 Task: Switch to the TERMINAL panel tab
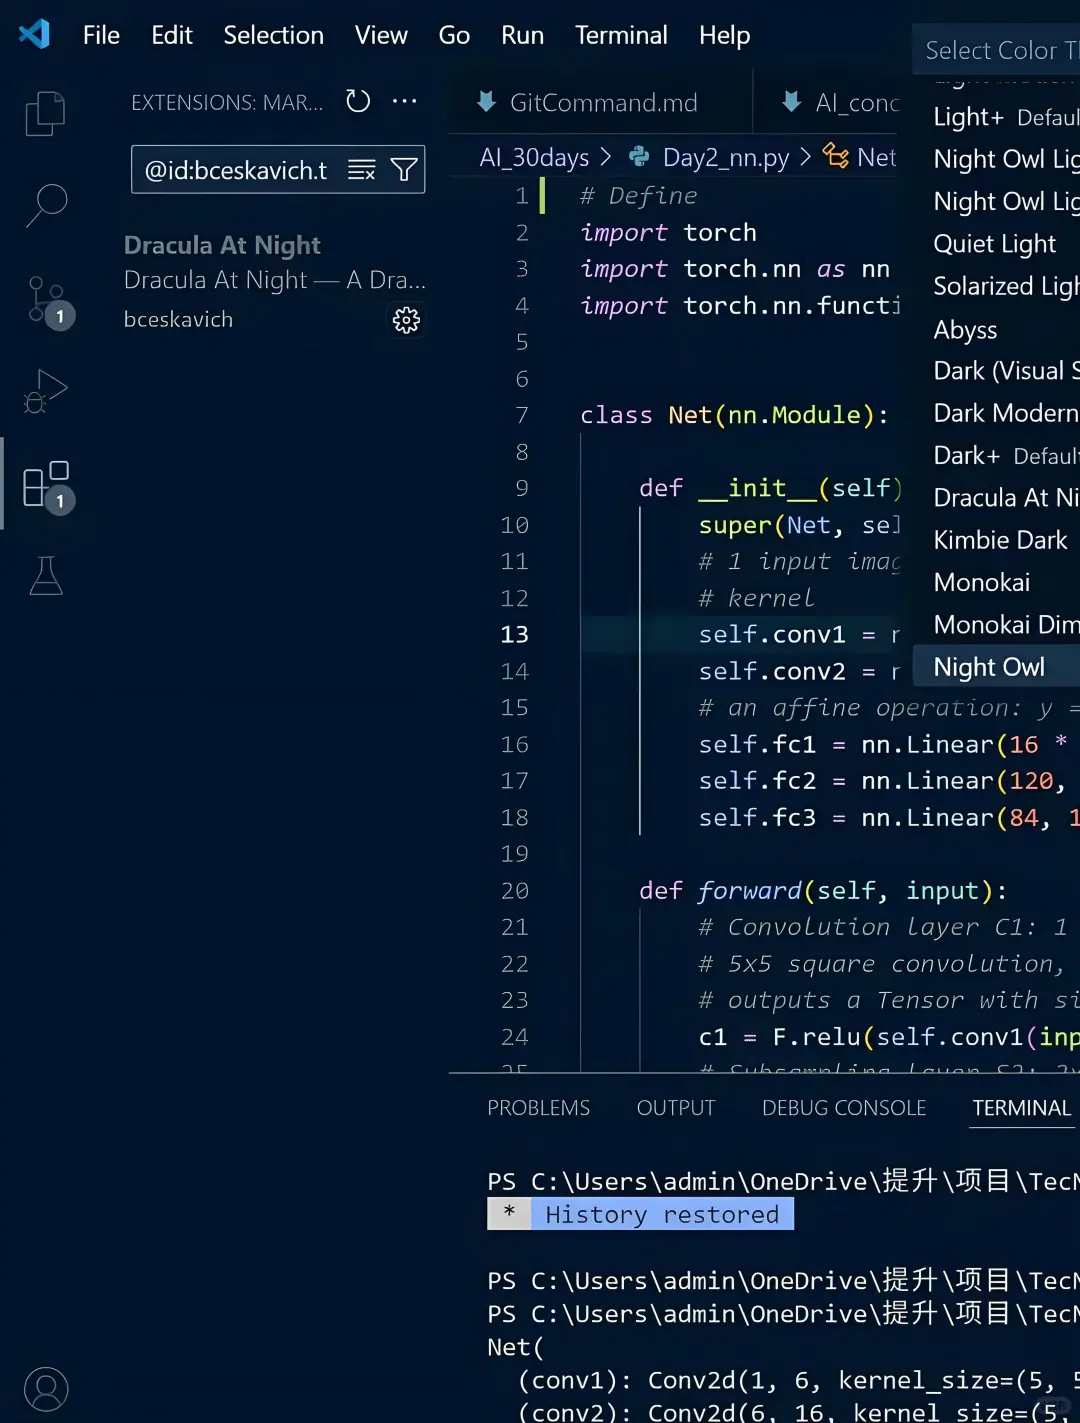(1021, 1108)
